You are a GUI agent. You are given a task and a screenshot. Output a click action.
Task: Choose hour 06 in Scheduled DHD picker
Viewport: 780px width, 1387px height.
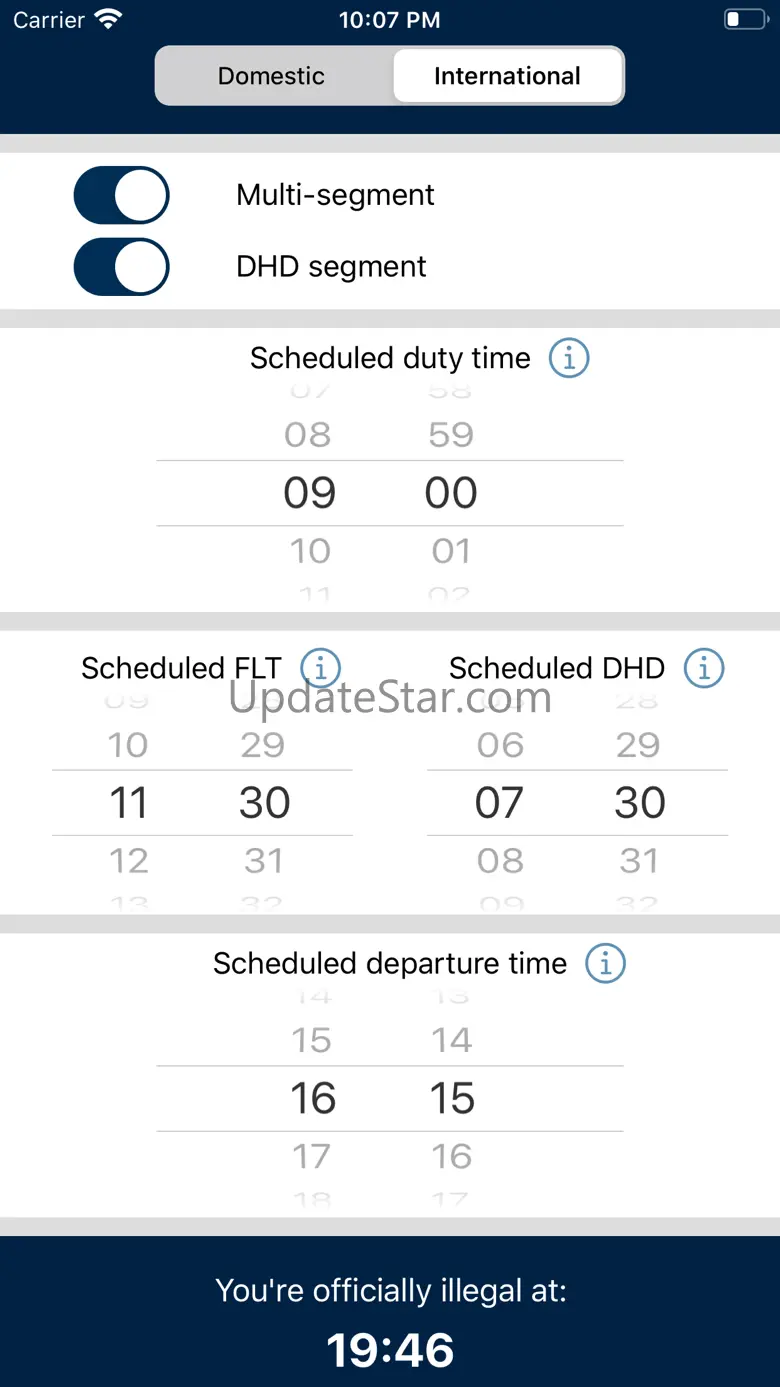click(x=500, y=745)
